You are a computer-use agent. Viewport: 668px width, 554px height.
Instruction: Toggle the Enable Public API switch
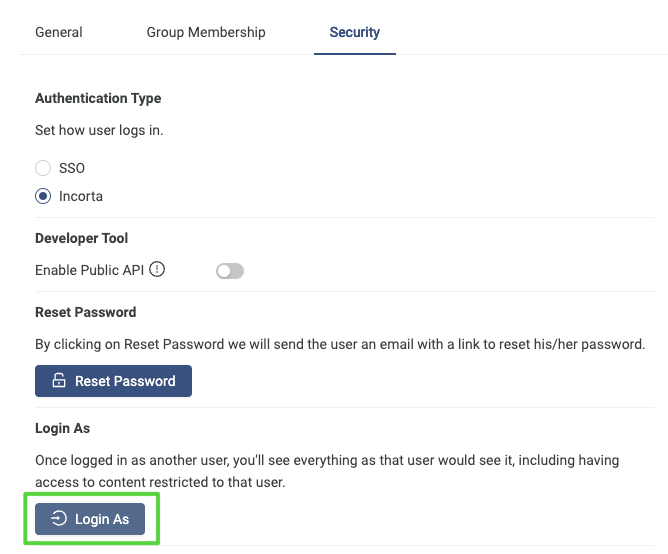[230, 270]
